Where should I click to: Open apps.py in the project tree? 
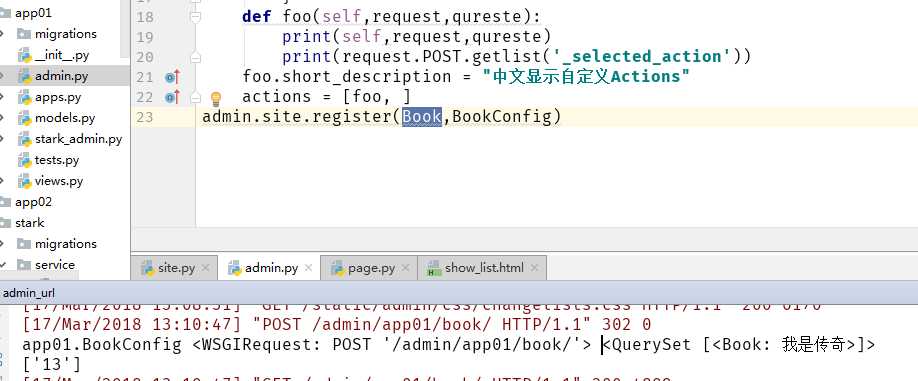pos(58,97)
